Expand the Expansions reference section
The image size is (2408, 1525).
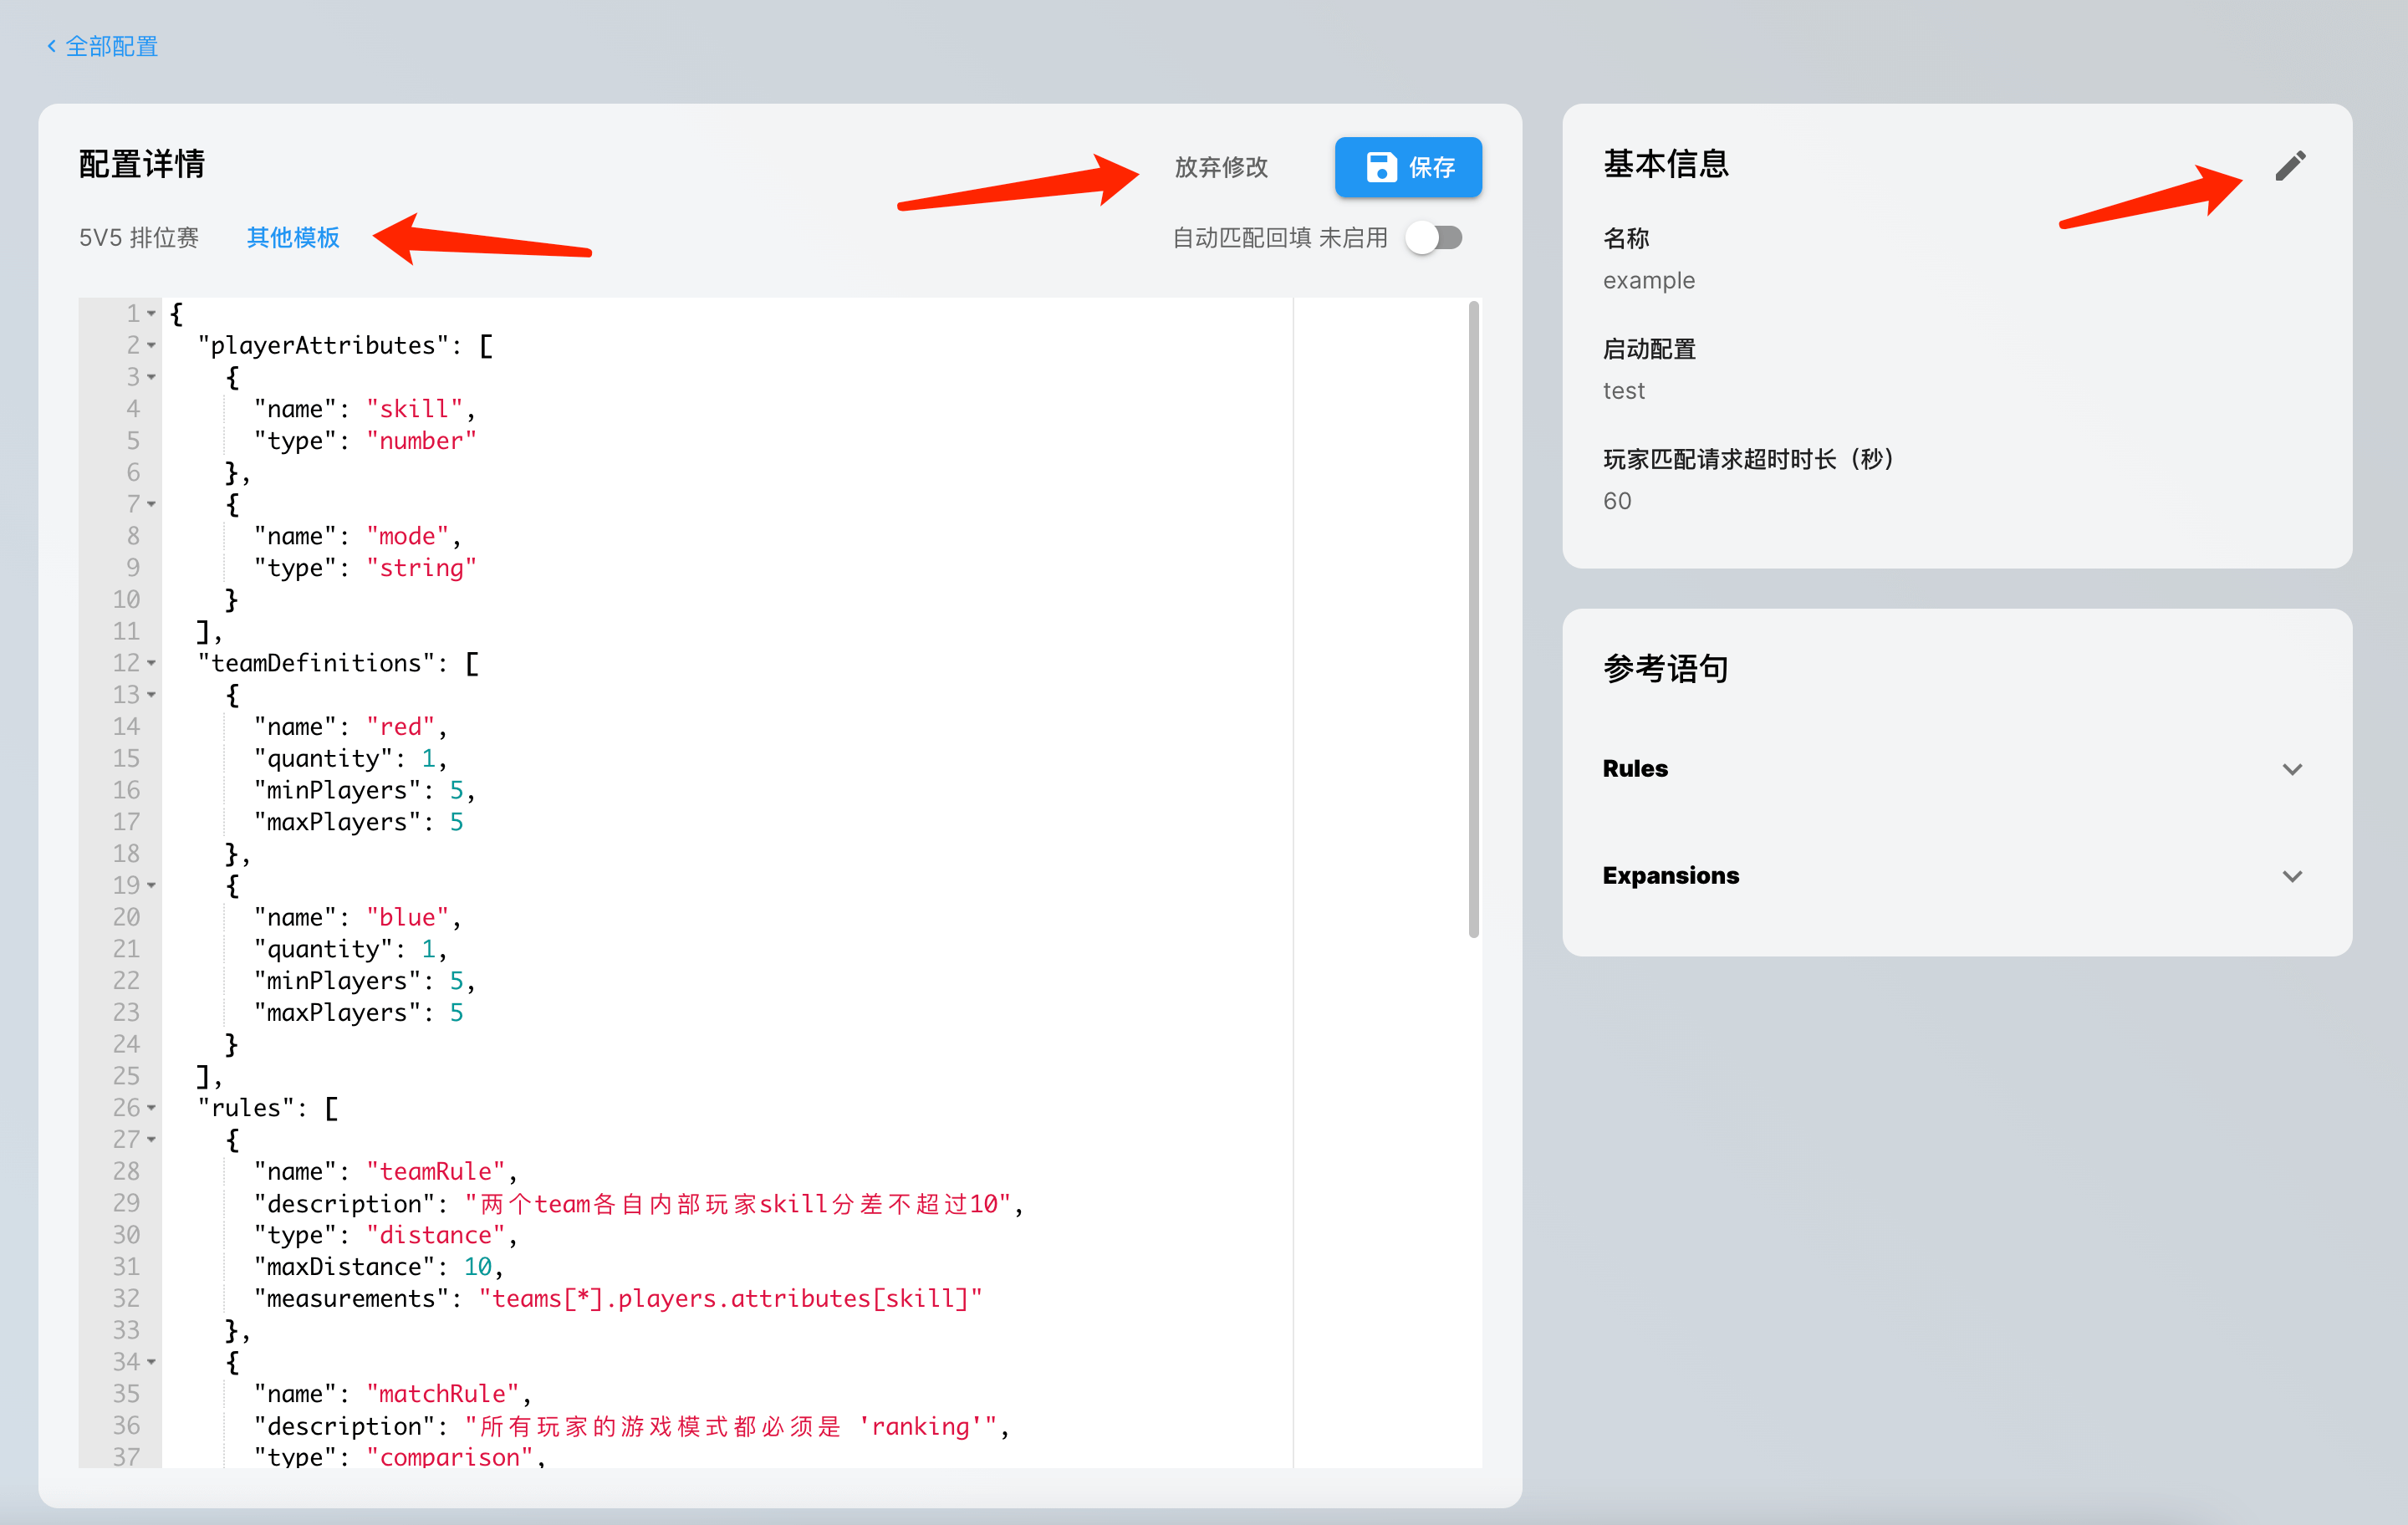pyautogui.click(x=2292, y=876)
